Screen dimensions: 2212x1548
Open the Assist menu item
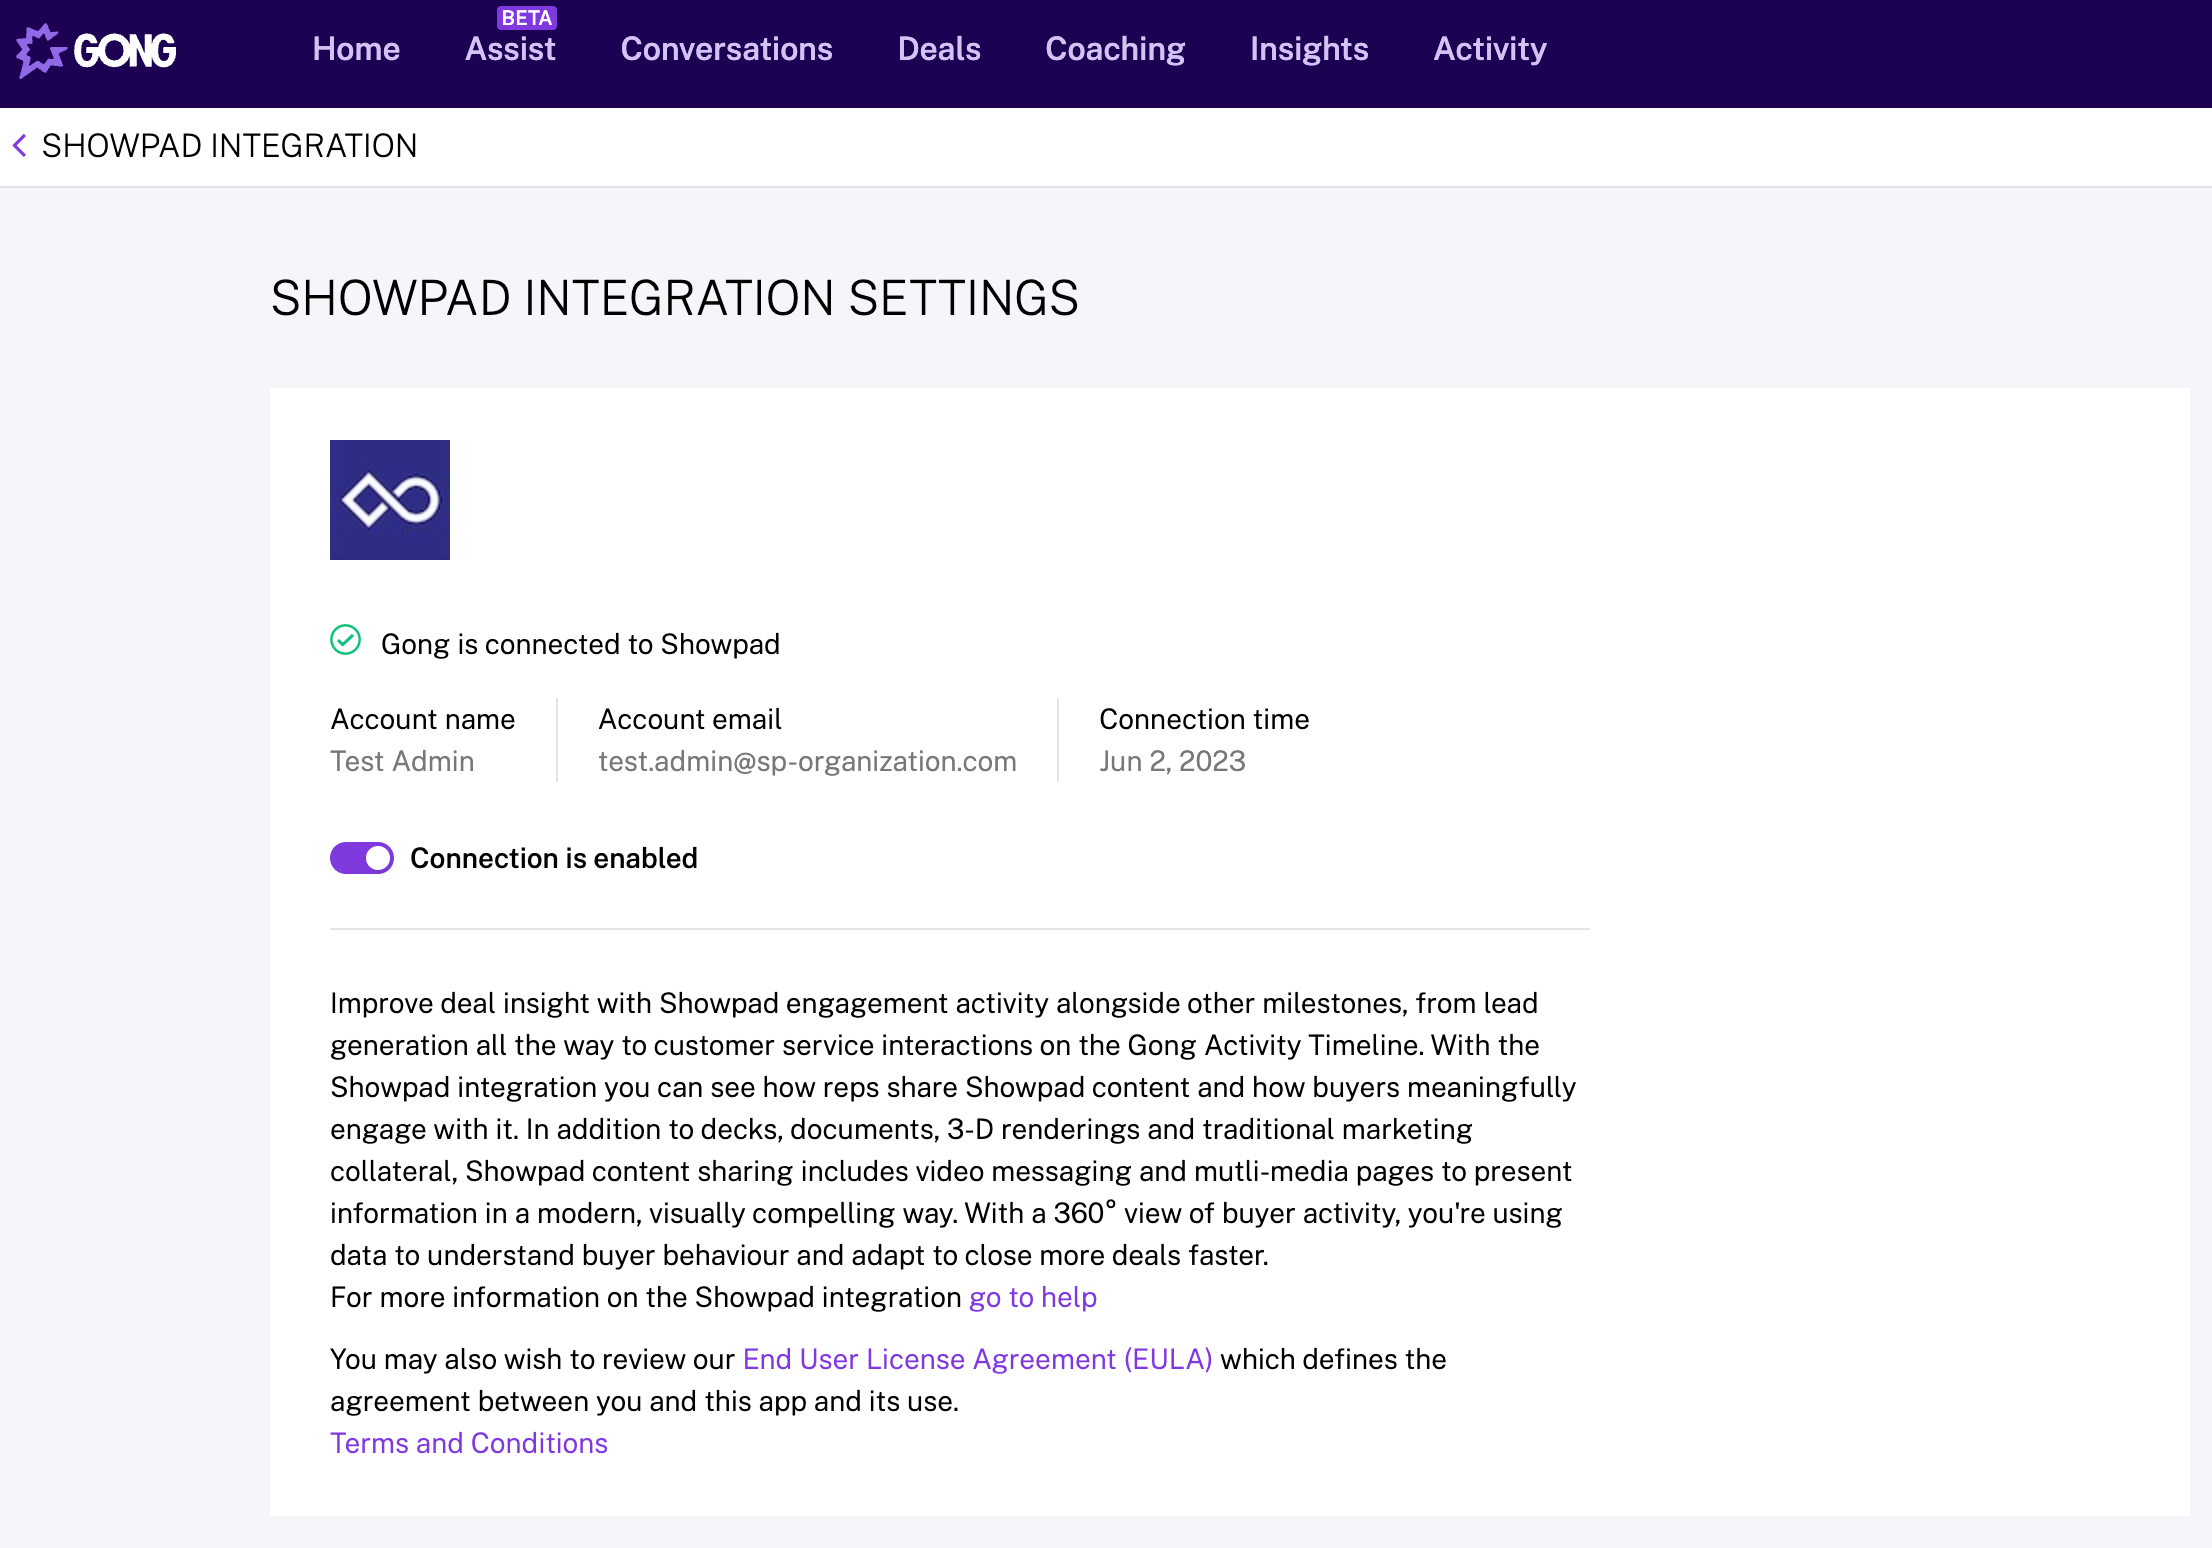pos(510,49)
